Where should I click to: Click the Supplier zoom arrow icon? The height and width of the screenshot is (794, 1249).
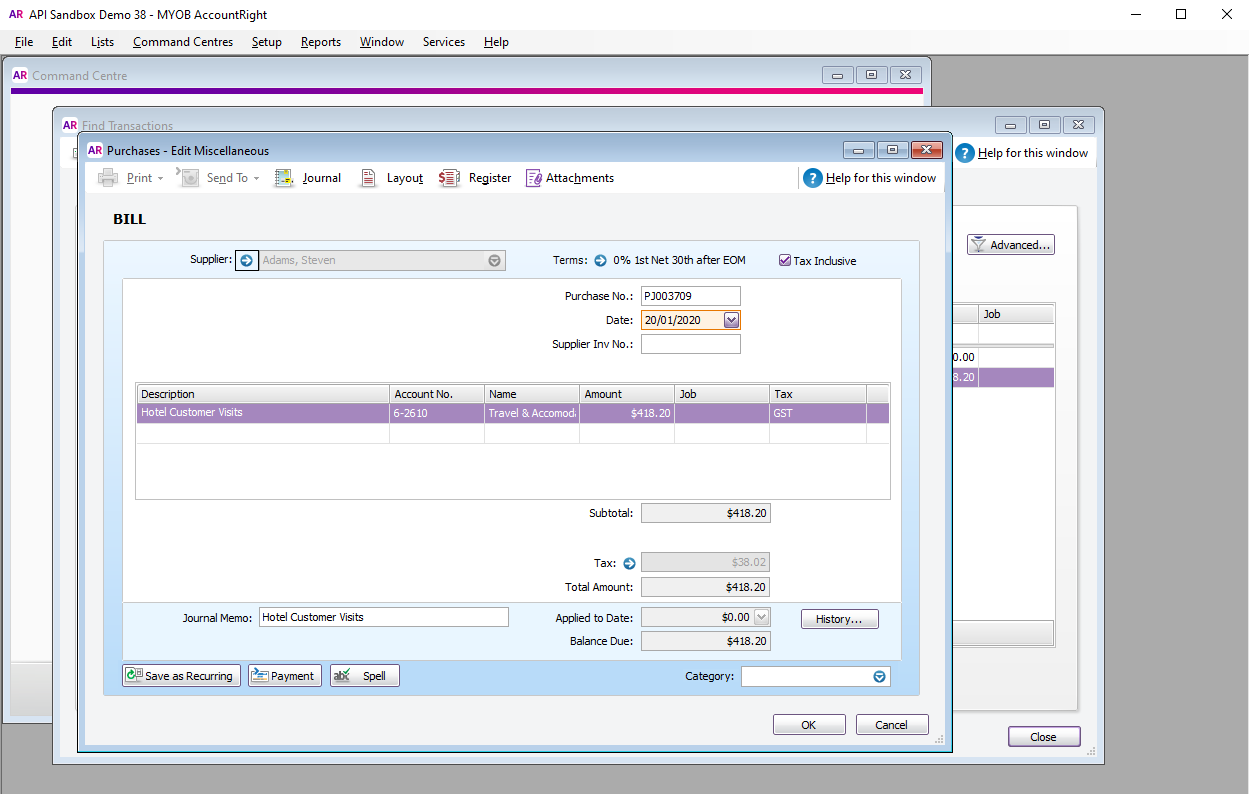click(246, 260)
